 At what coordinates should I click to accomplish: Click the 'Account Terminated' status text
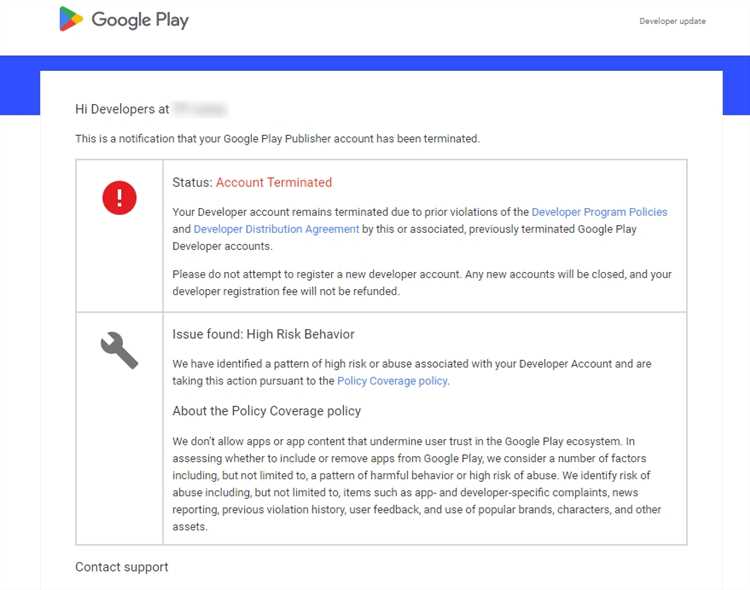point(274,182)
